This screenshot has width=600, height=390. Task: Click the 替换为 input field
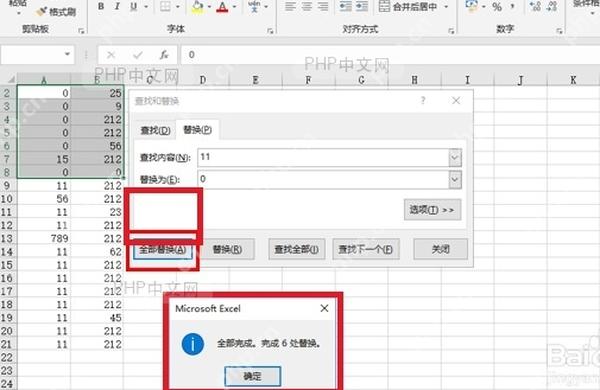coord(323,179)
